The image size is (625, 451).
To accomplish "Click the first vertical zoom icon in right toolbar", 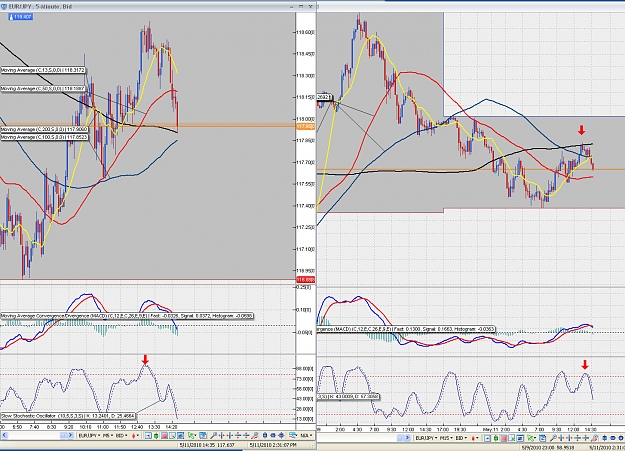I will click(x=578, y=438).
